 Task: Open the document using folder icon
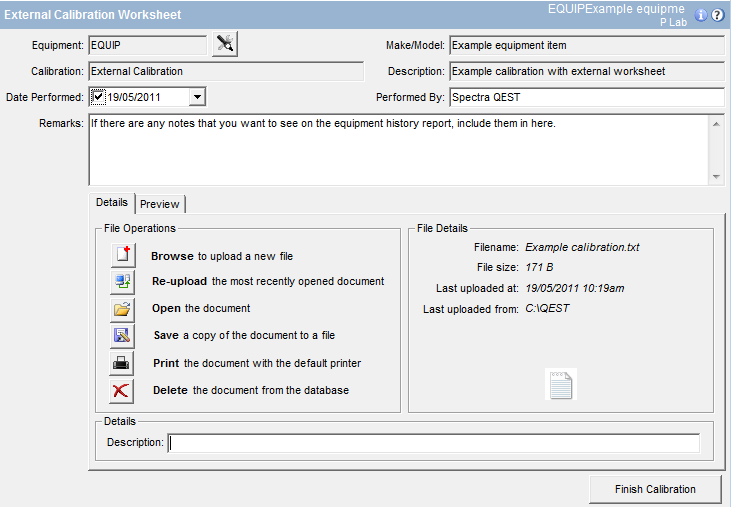(x=122, y=309)
